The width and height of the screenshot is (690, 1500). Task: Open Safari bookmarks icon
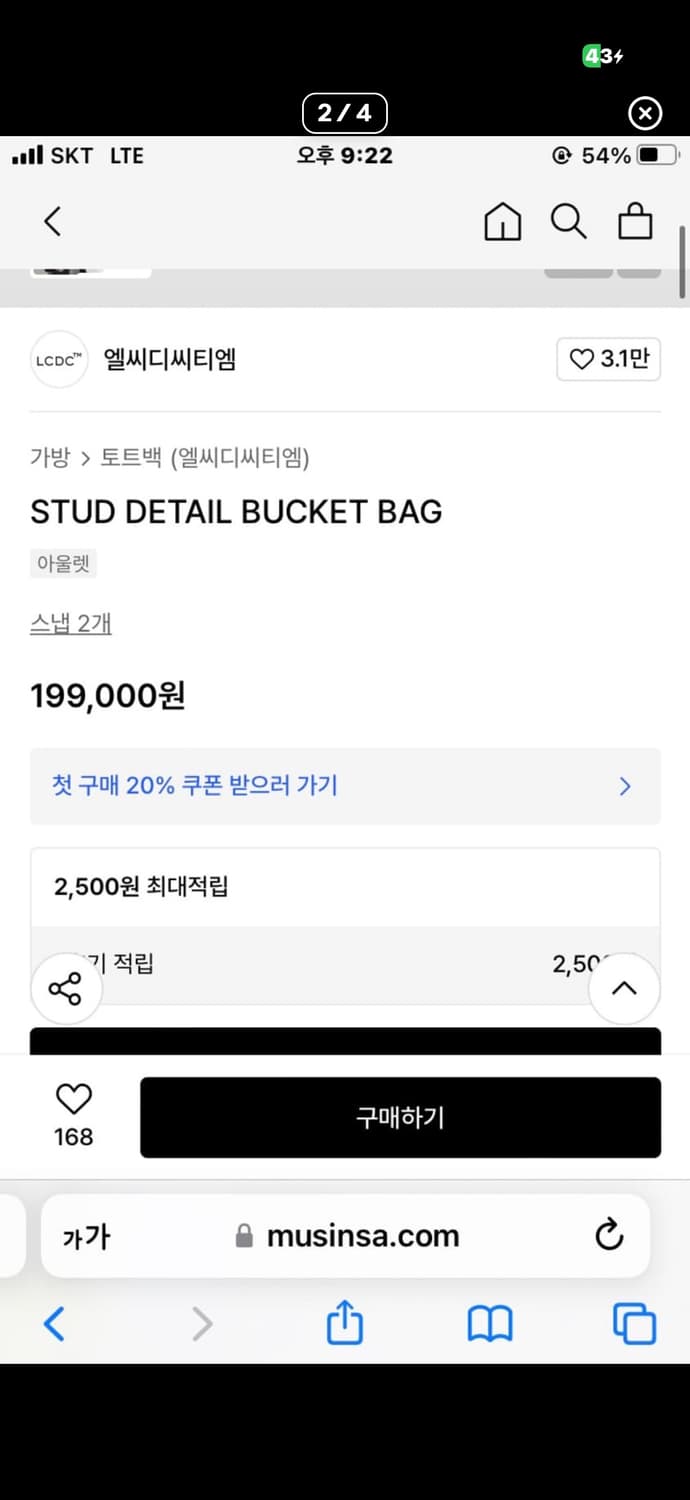click(490, 1325)
